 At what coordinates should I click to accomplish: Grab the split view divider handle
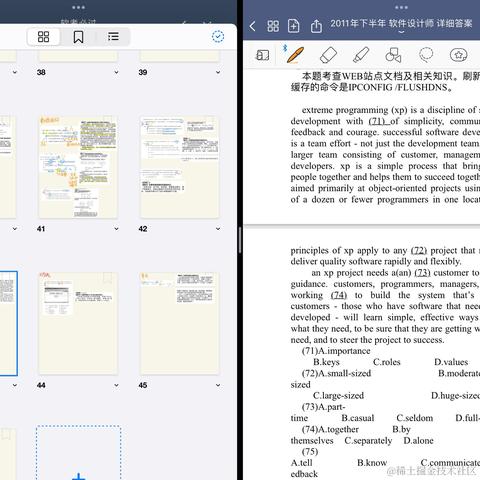click(240, 240)
